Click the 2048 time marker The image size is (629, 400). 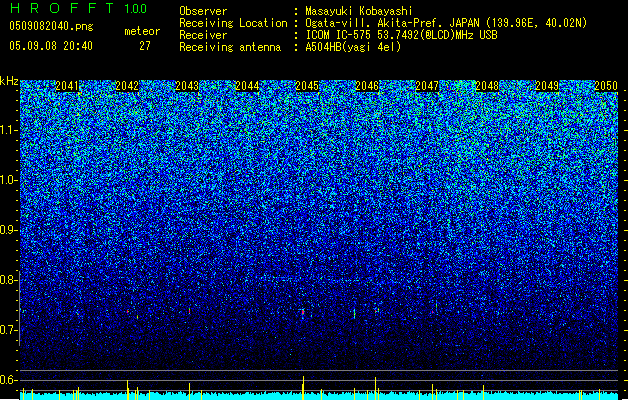click(x=487, y=86)
